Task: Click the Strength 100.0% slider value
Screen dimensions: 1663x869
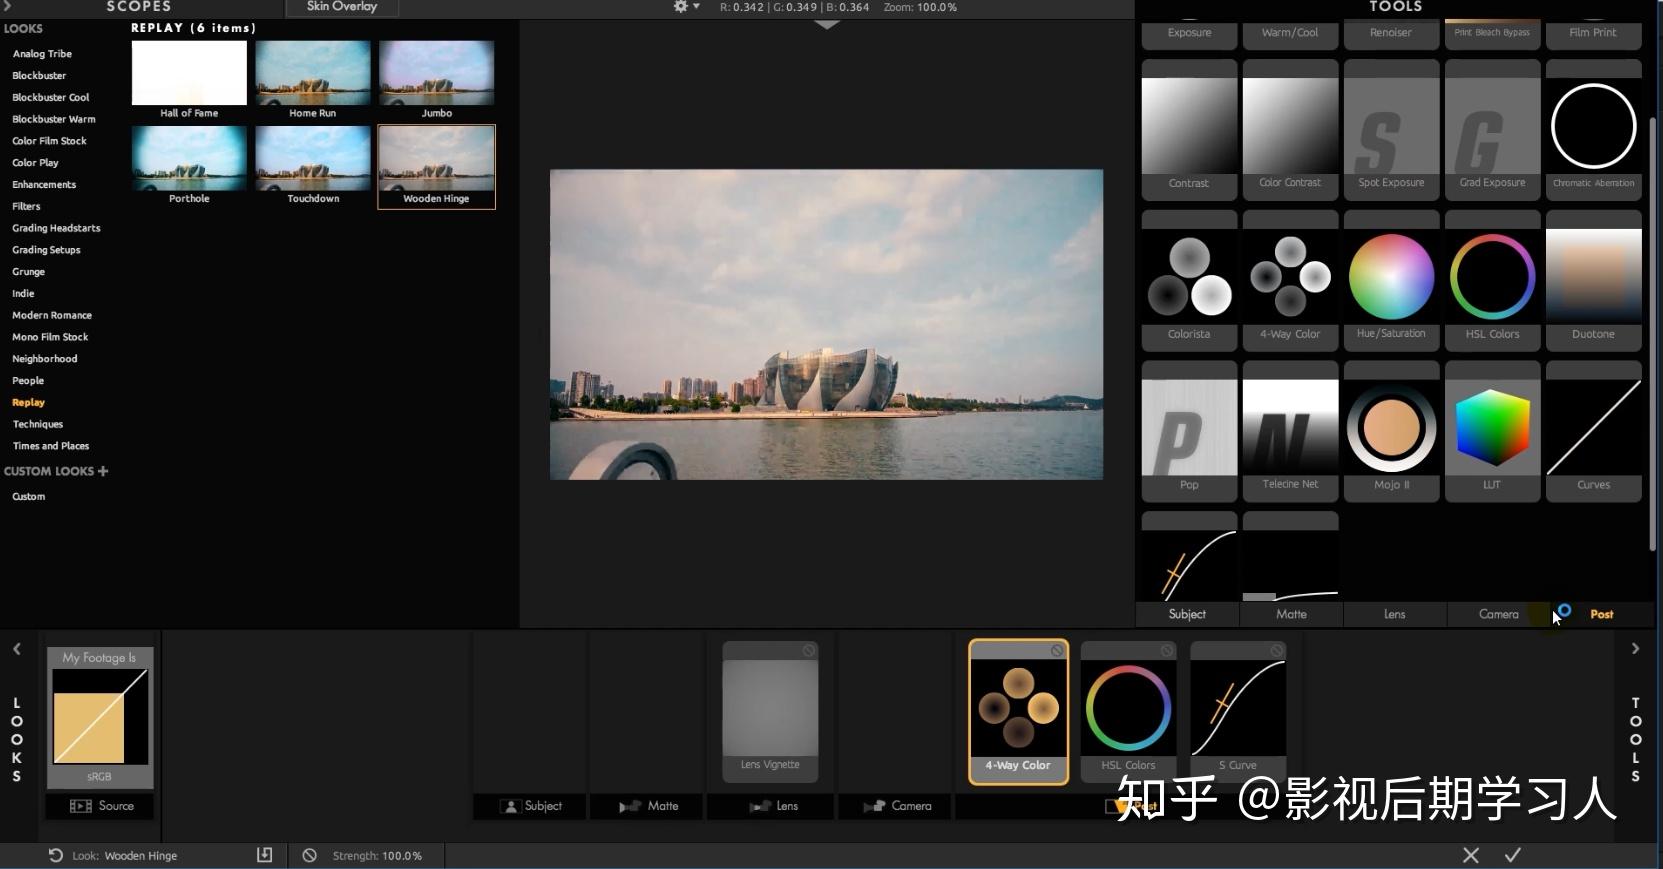Action: [377, 856]
